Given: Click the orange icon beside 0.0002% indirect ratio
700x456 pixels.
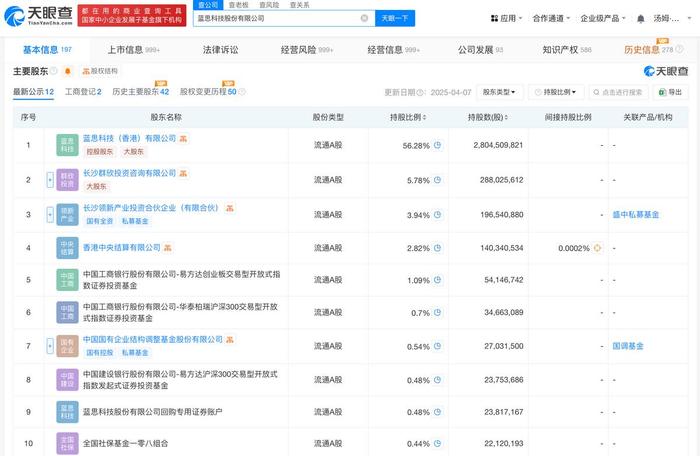Looking at the screenshot, I should click(597, 247).
